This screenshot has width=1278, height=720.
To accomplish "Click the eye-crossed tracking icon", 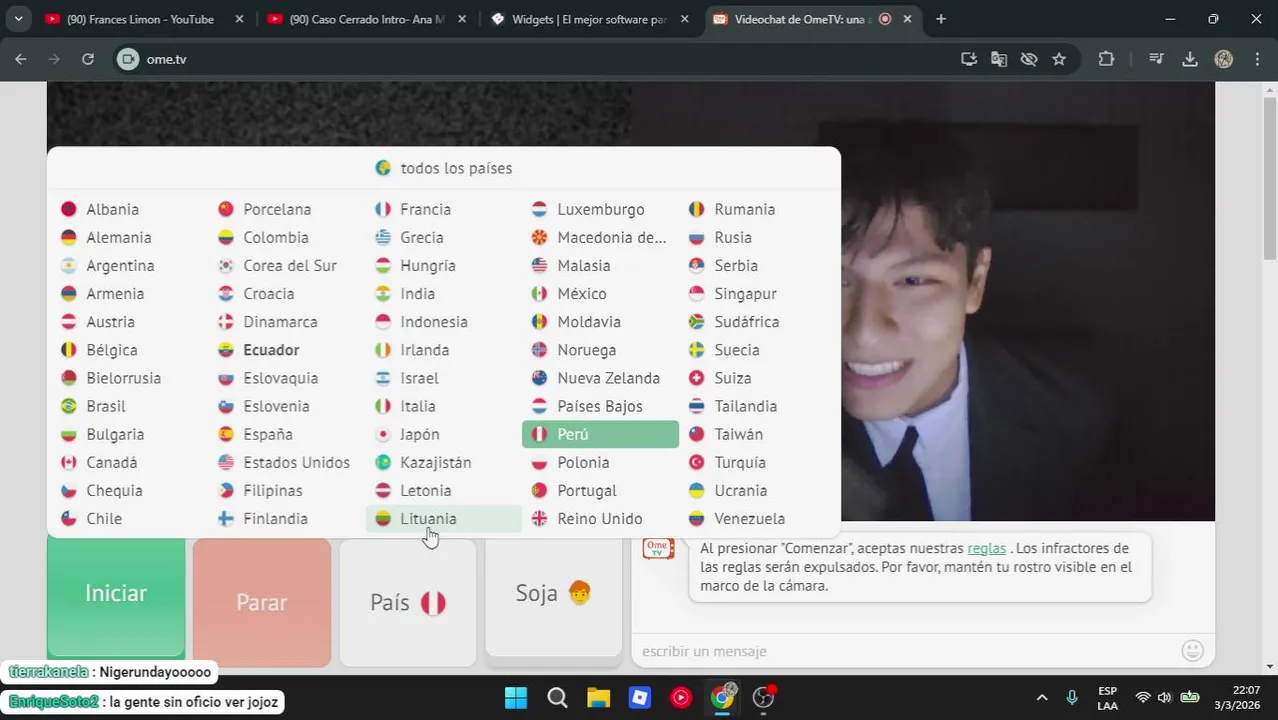I will pyautogui.click(x=1029, y=59).
